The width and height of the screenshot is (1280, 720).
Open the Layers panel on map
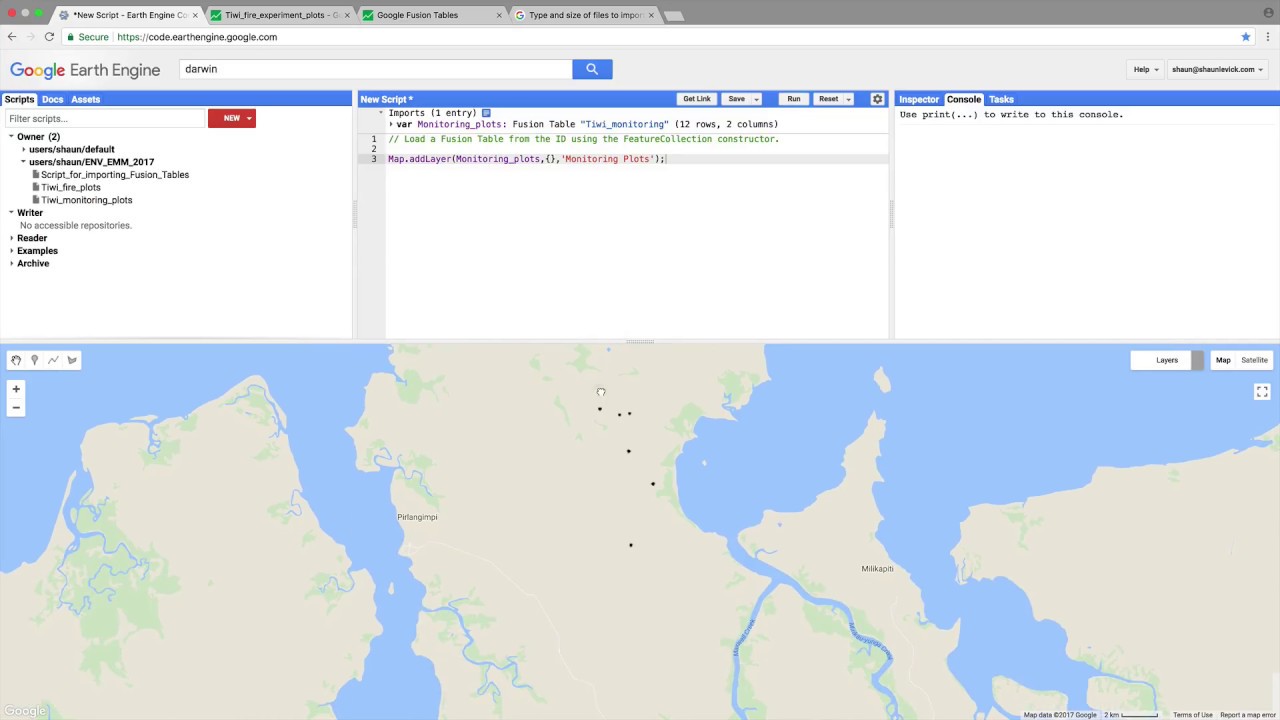1167,360
